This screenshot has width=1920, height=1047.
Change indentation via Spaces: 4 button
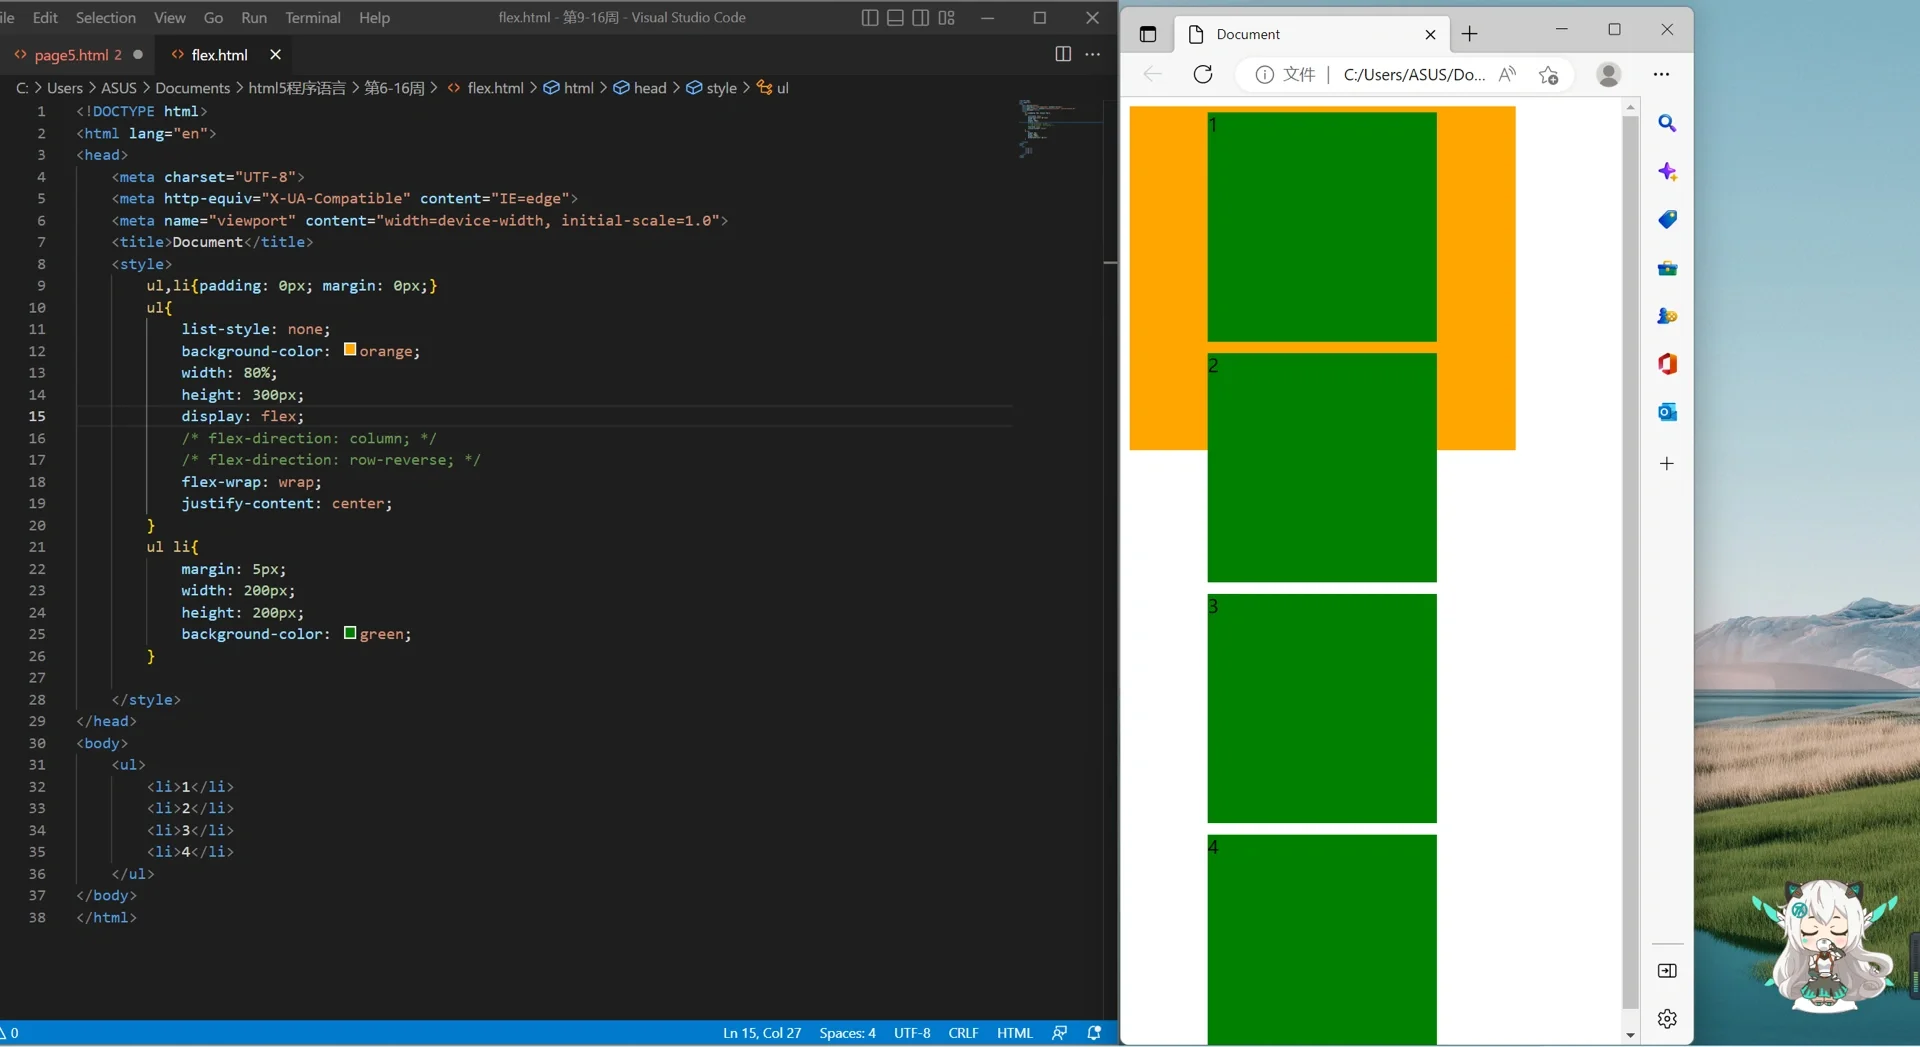click(x=847, y=1032)
